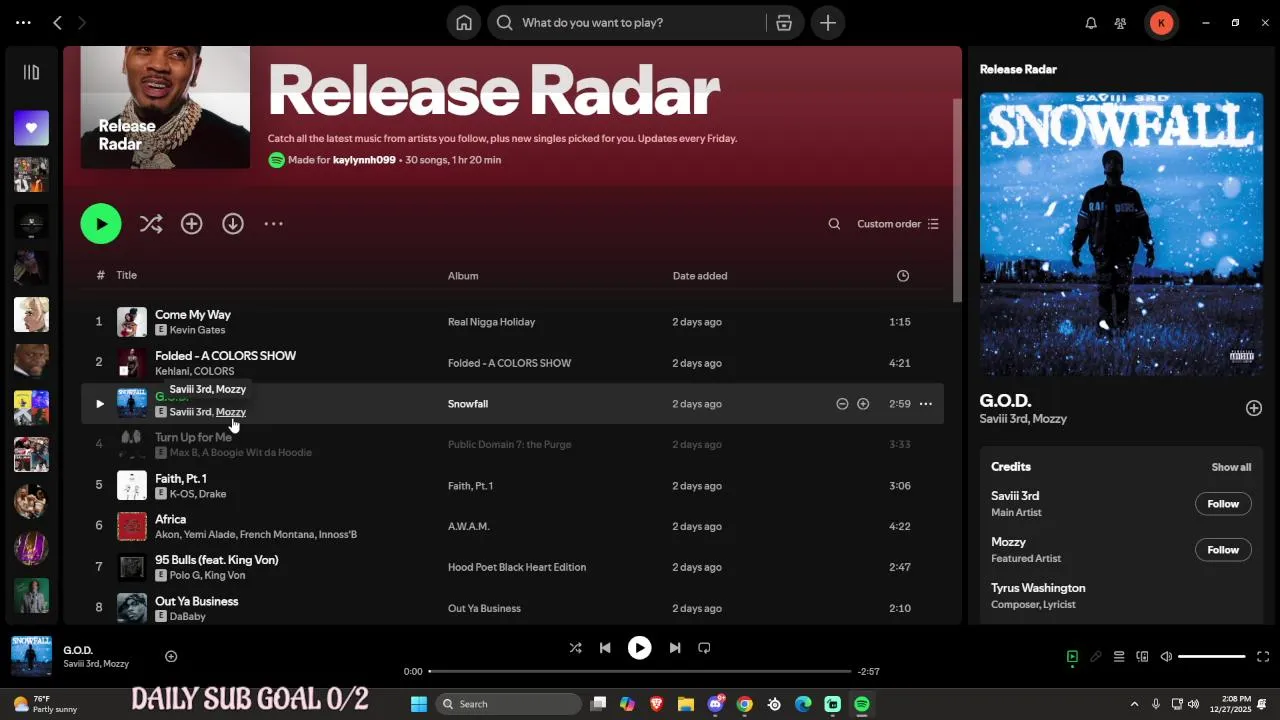Play the G.O.D. track row
The height and width of the screenshot is (720, 1280).
point(99,404)
